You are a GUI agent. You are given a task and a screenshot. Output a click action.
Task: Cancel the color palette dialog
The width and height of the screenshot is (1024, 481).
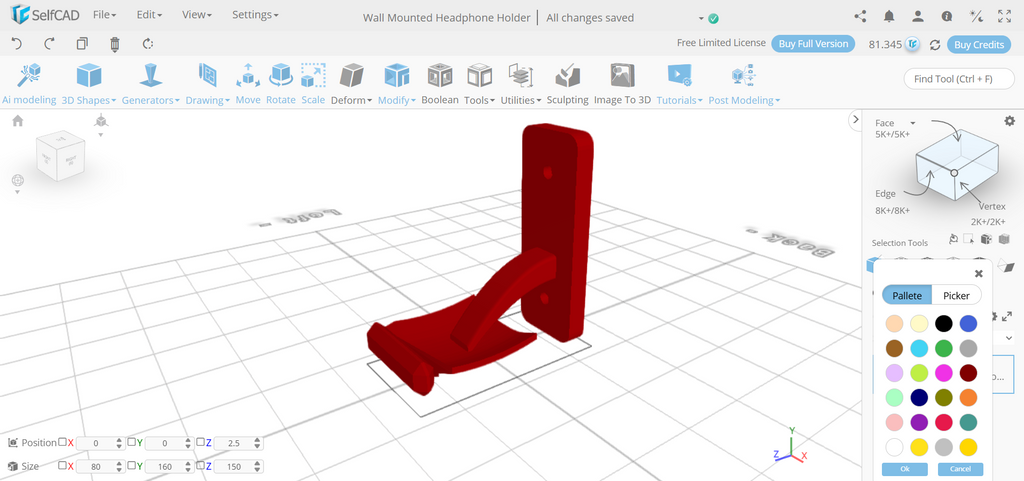tap(960, 469)
